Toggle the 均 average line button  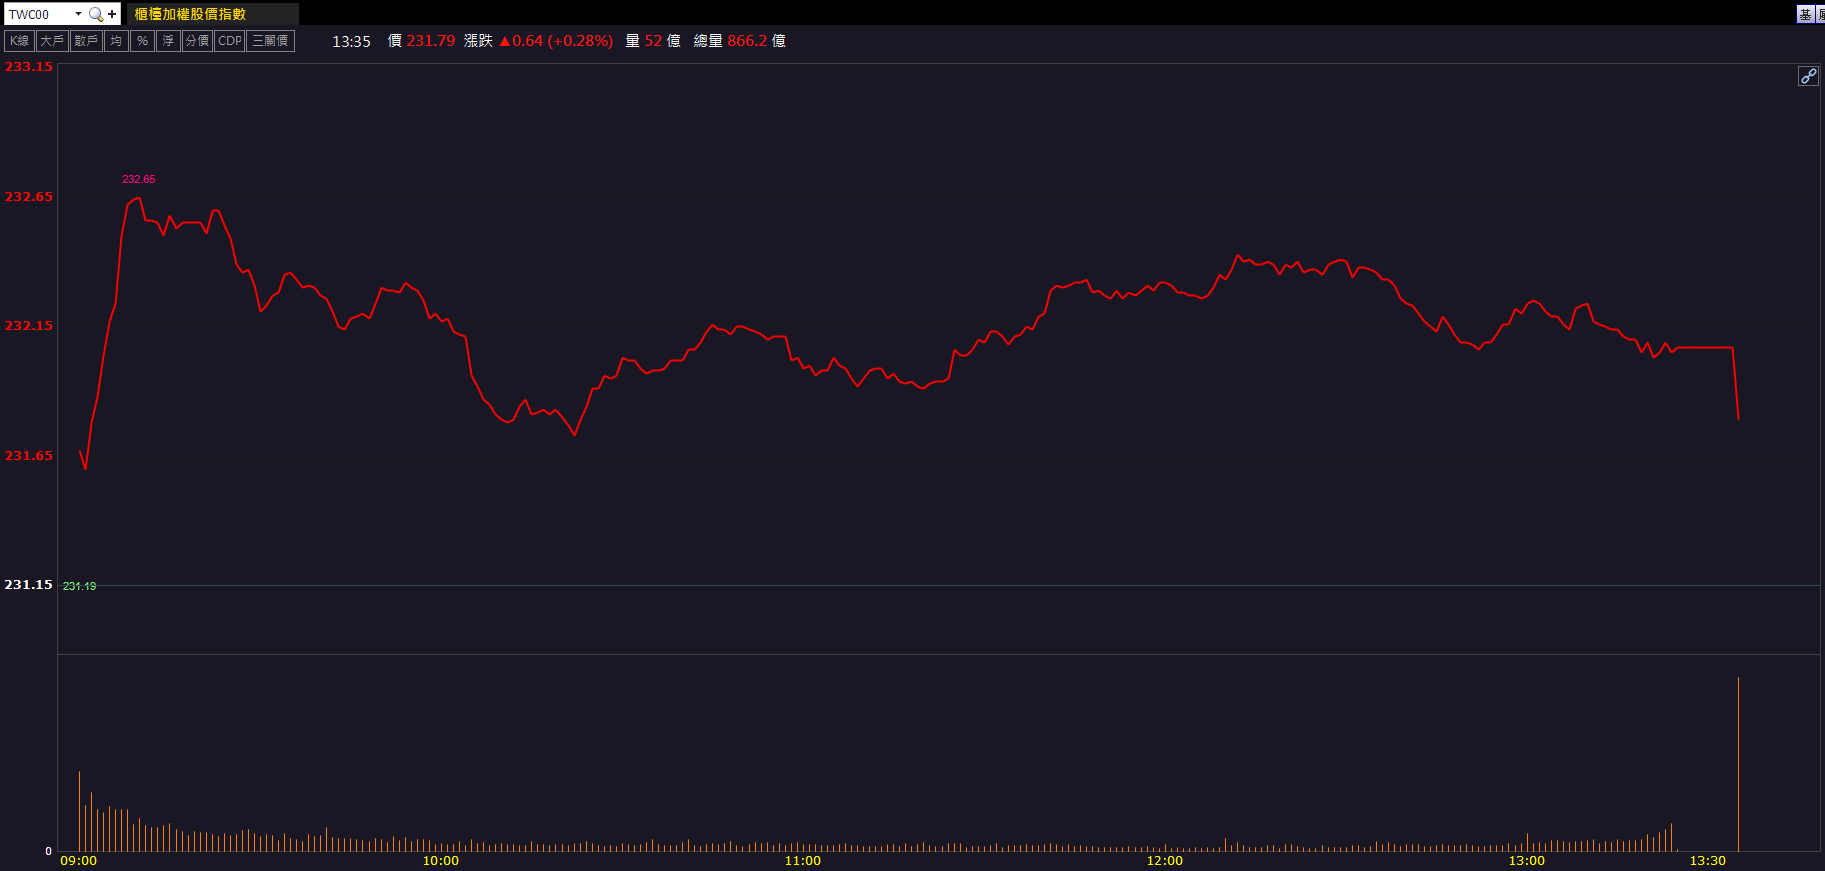tap(116, 41)
